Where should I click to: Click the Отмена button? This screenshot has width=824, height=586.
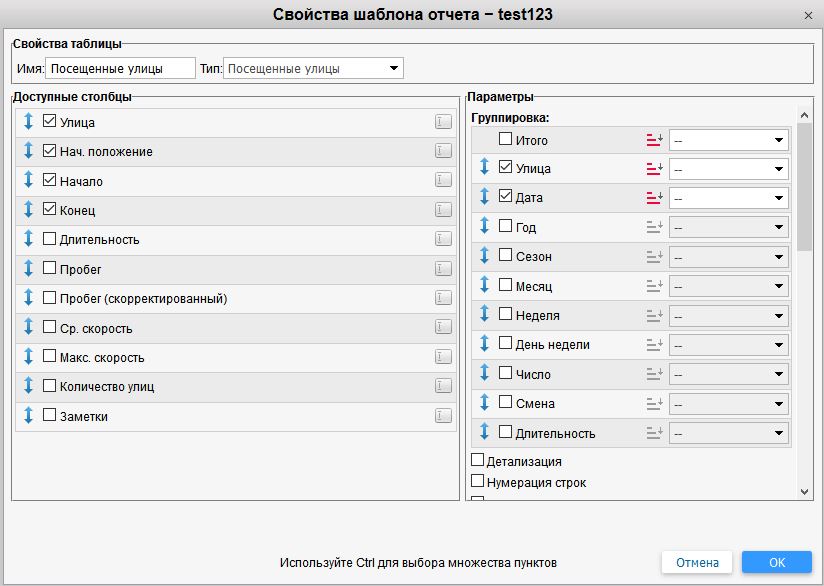tap(697, 562)
